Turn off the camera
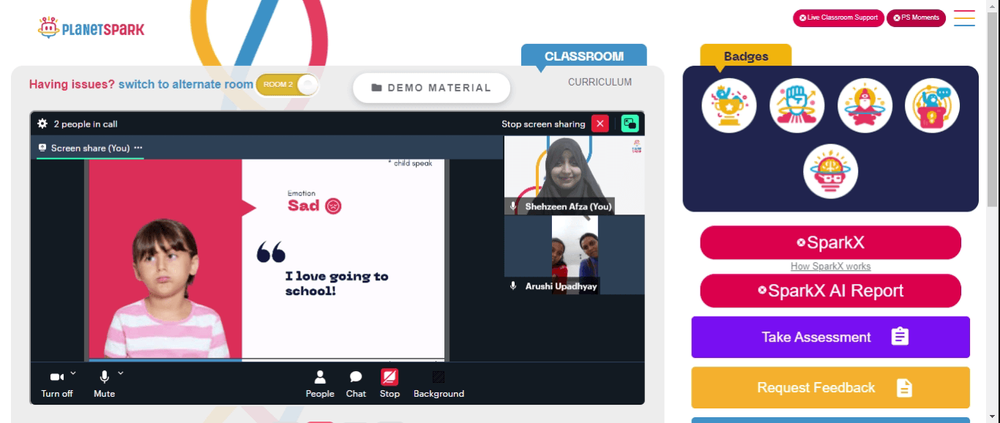The height and width of the screenshot is (423, 1000). (x=57, y=384)
